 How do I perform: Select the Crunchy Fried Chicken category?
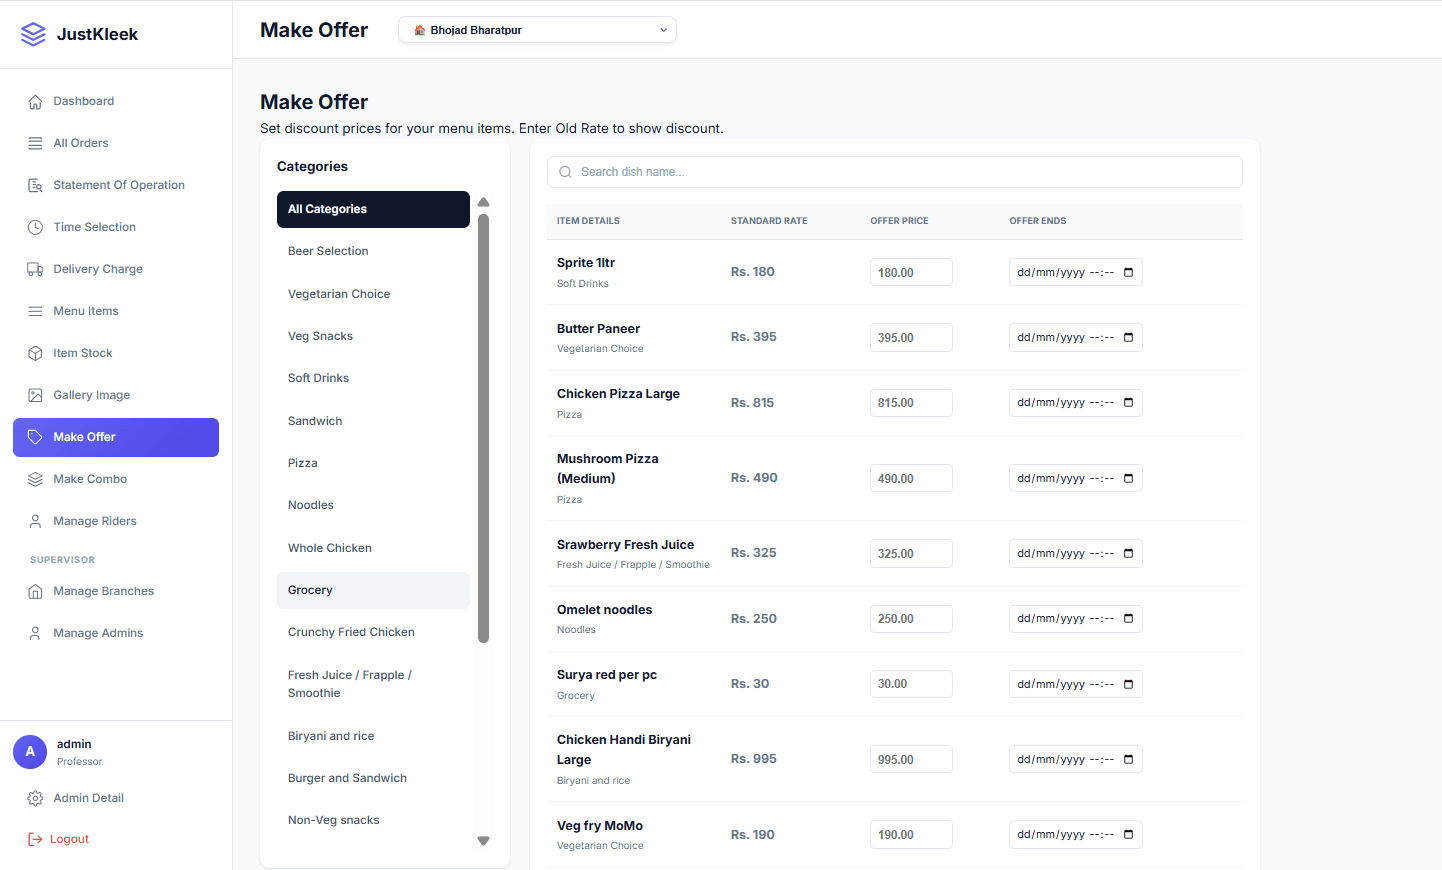[x=373, y=632]
